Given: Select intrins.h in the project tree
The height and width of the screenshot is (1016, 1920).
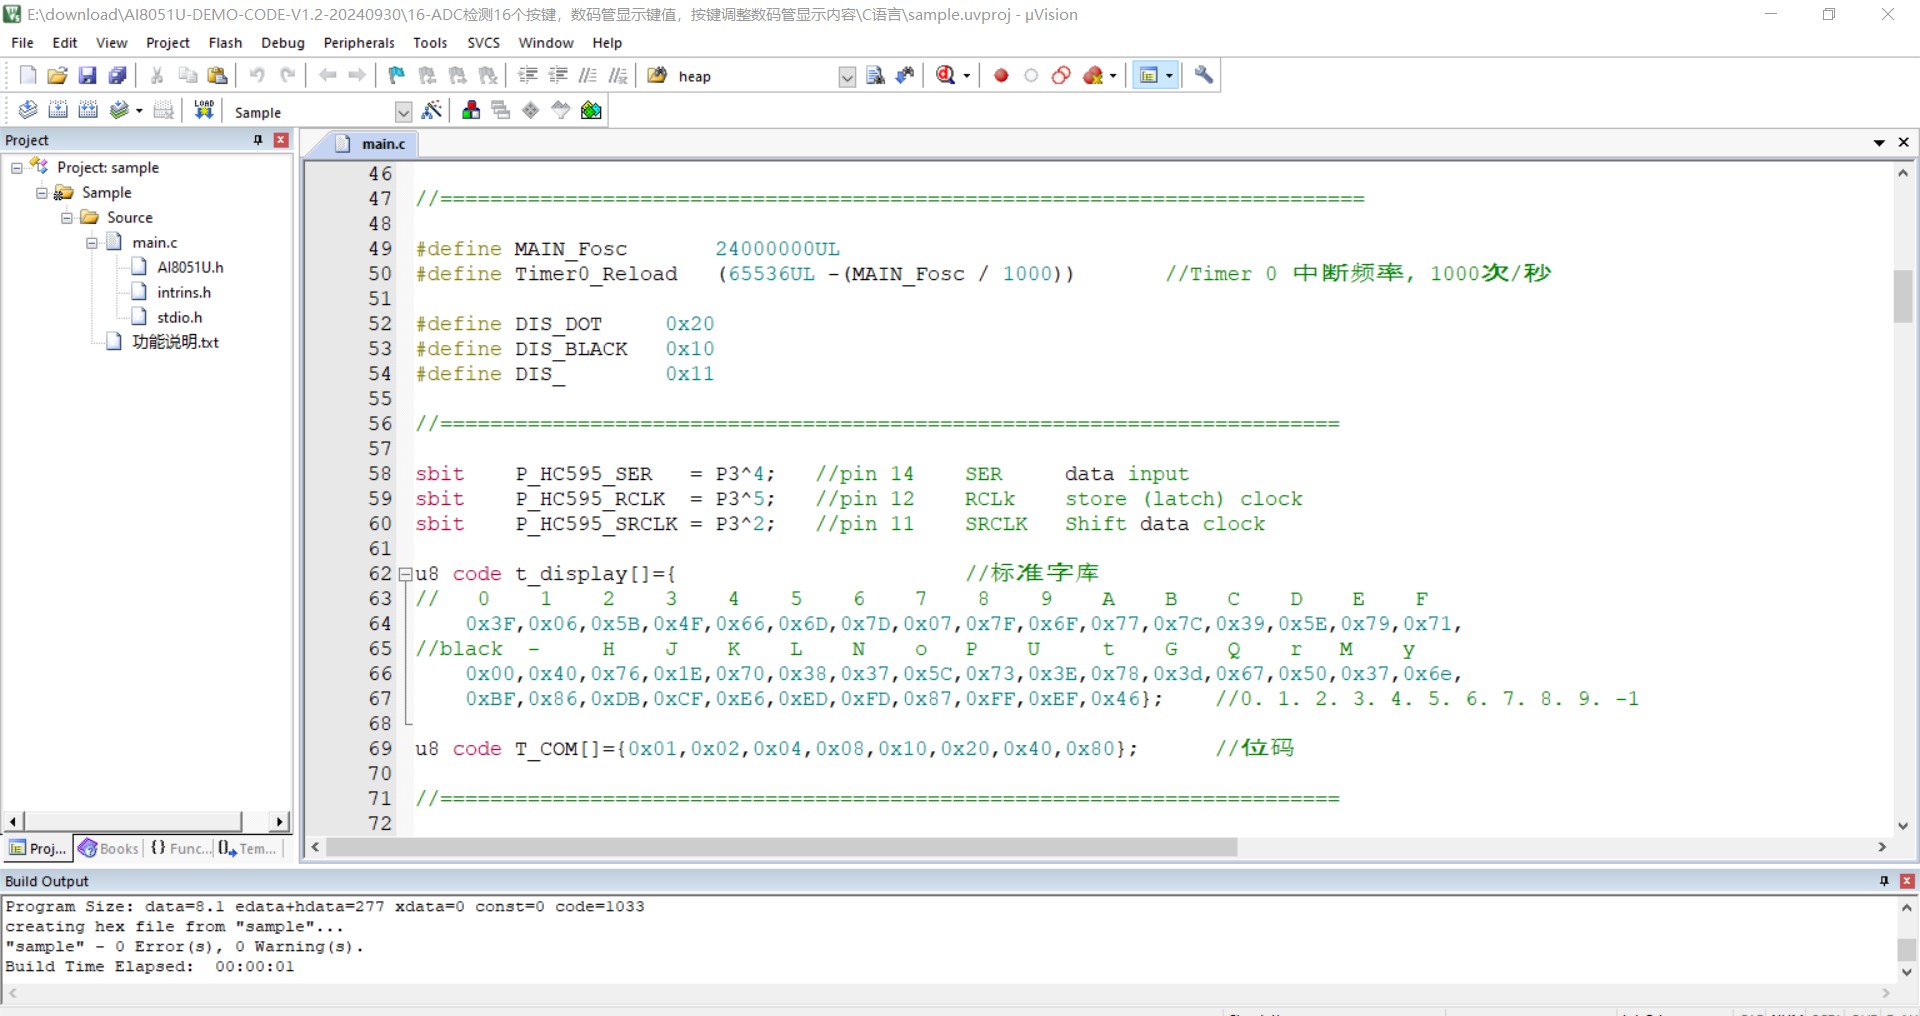Looking at the screenshot, I should [x=184, y=292].
